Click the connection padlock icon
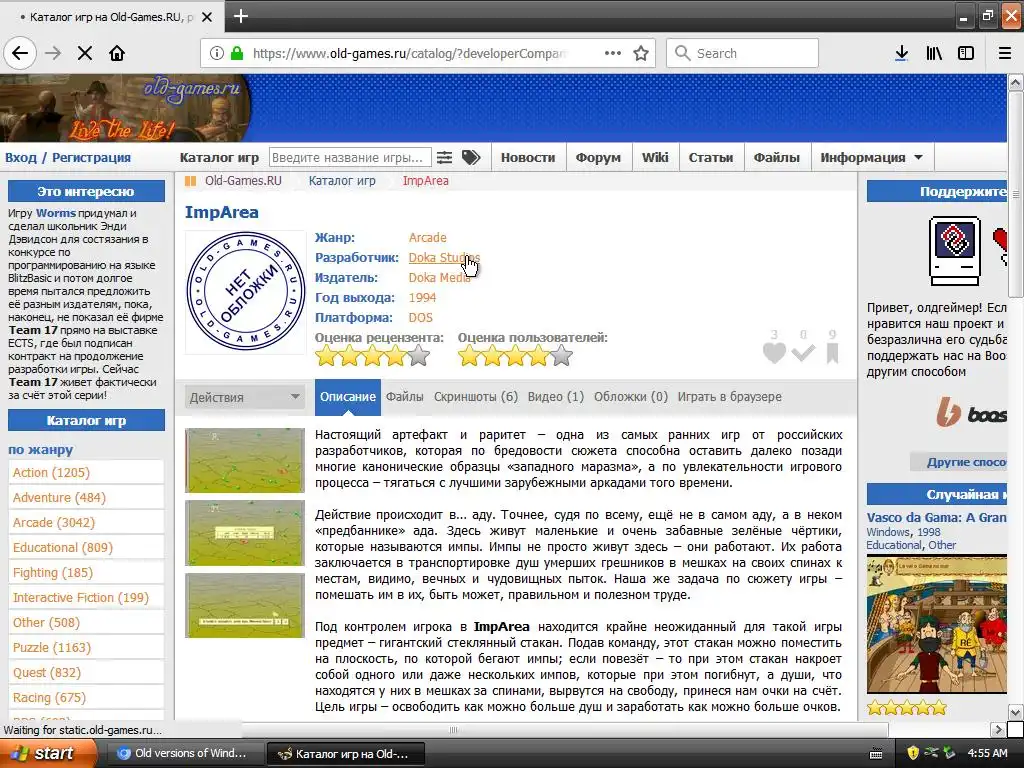 (x=237, y=53)
